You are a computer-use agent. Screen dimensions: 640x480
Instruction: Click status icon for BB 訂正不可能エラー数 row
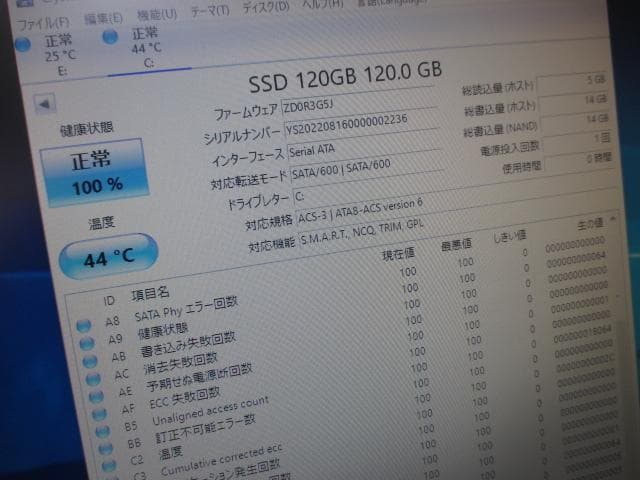(105, 448)
